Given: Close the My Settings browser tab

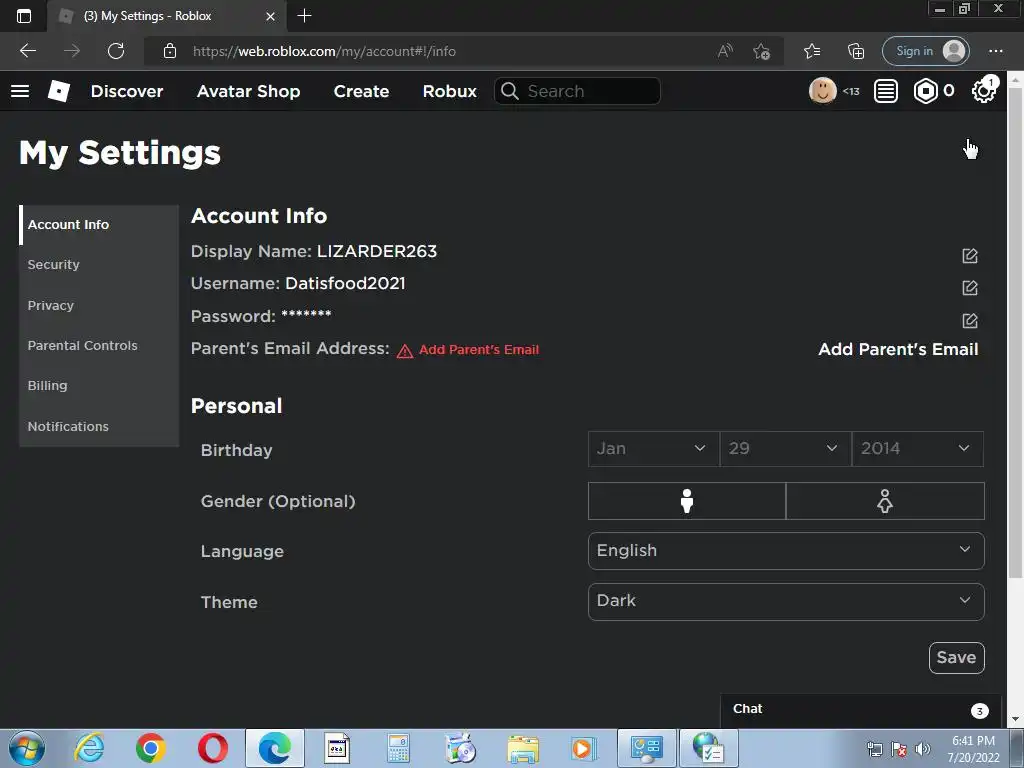Looking at the screenshot, I should (270, 16).
